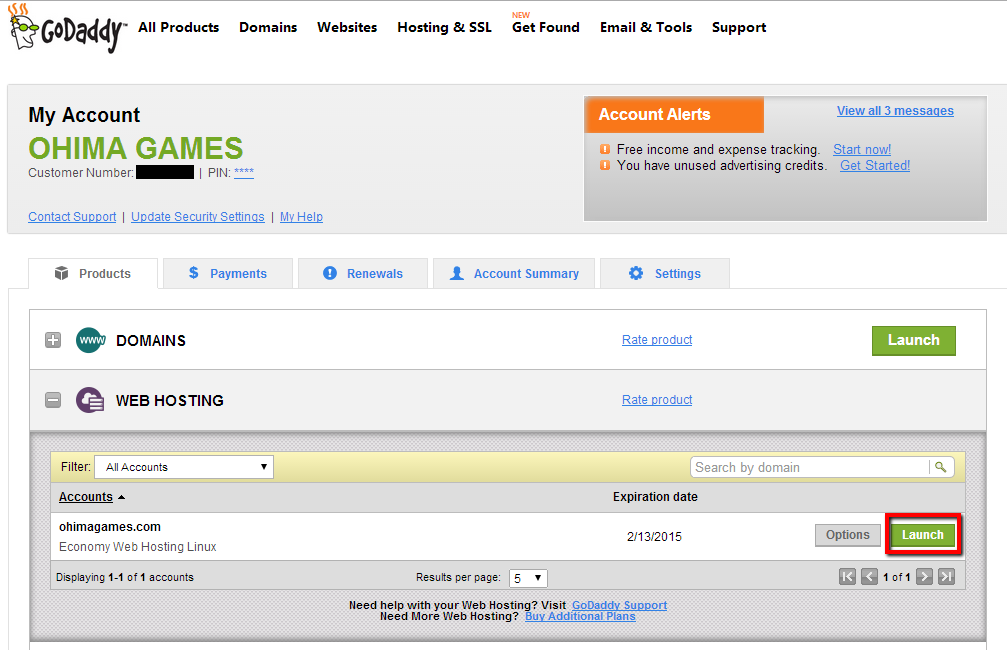Image resolution: width=1007 pixels, height=650 pixels.
Task: Click the OHIMA GAMES account name
Action: coord(136,148)
